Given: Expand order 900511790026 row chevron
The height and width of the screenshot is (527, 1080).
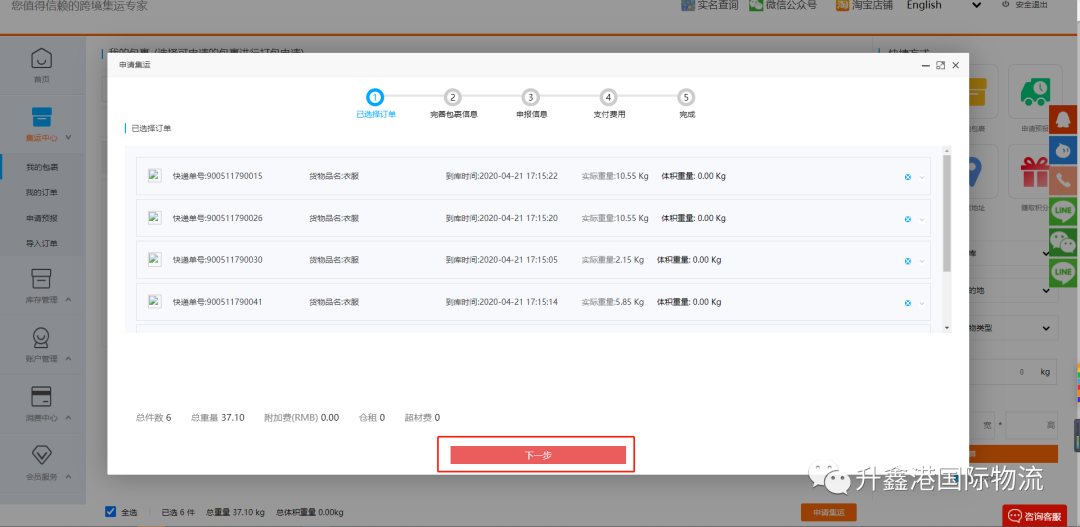Looking at the screenshot, I should click(x=922, y=220).
